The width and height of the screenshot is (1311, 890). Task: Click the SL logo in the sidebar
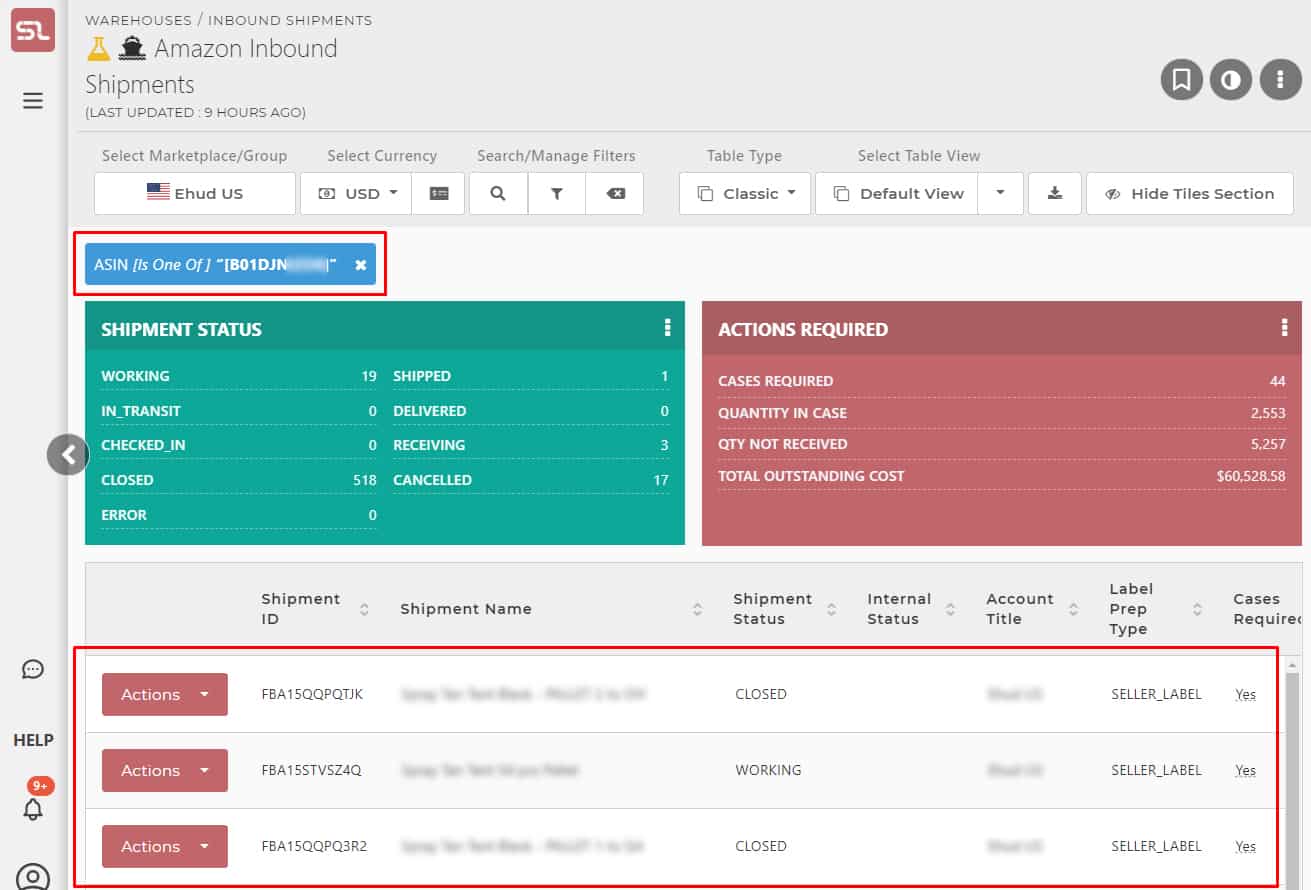pos(33,31)
